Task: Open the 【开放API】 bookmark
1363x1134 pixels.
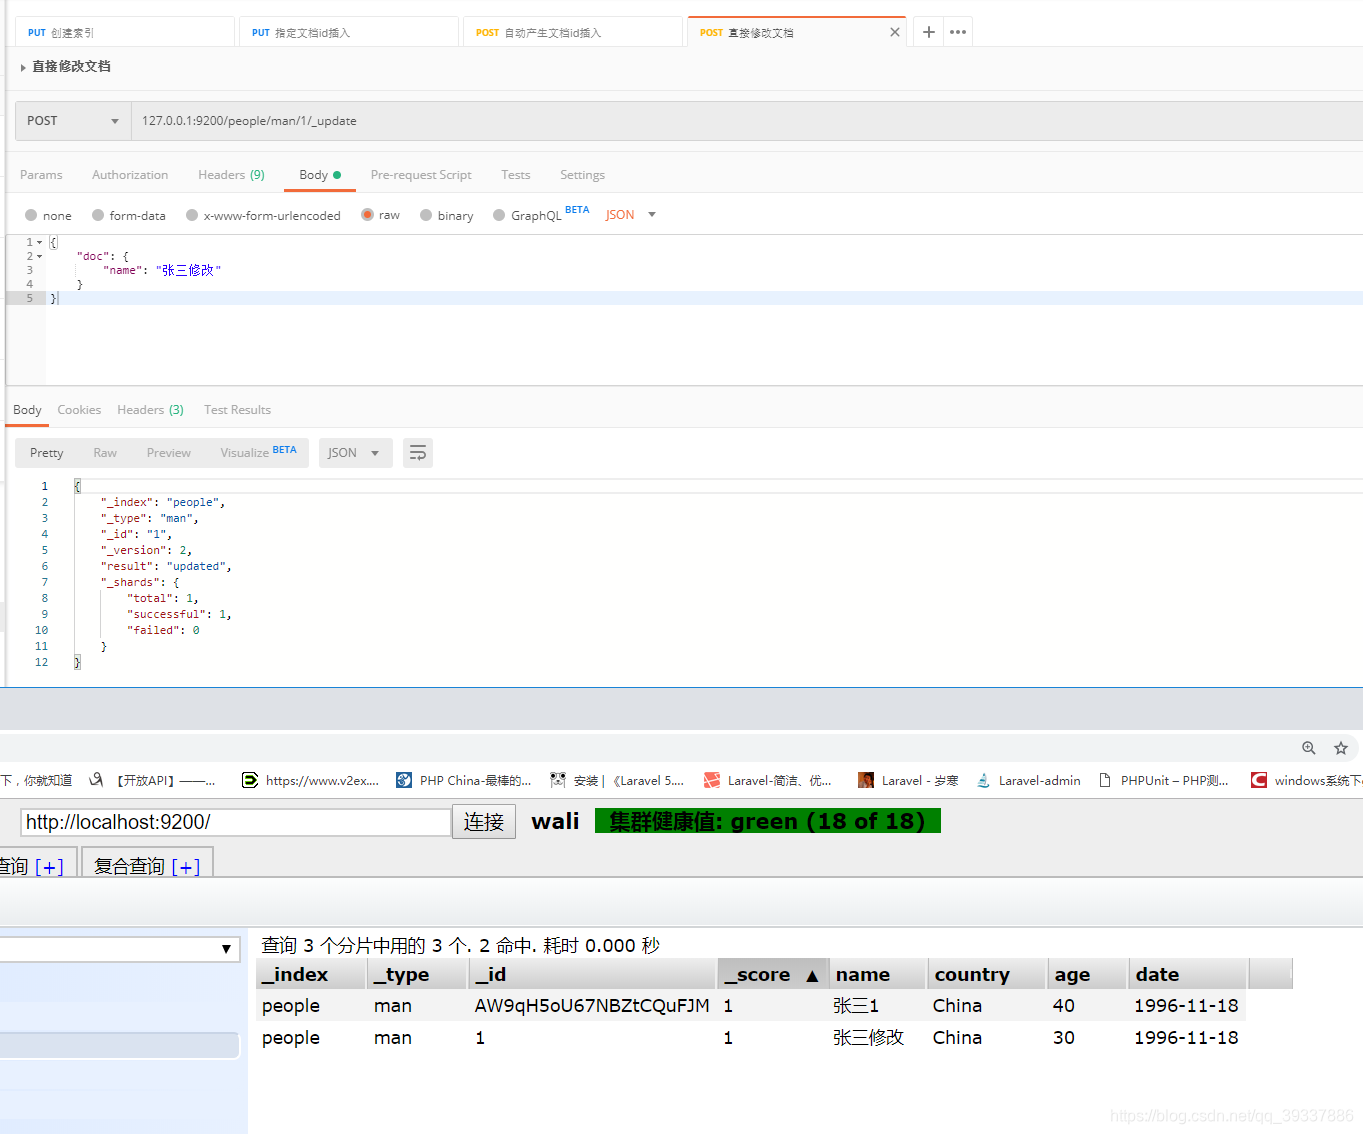Action: 152,780
